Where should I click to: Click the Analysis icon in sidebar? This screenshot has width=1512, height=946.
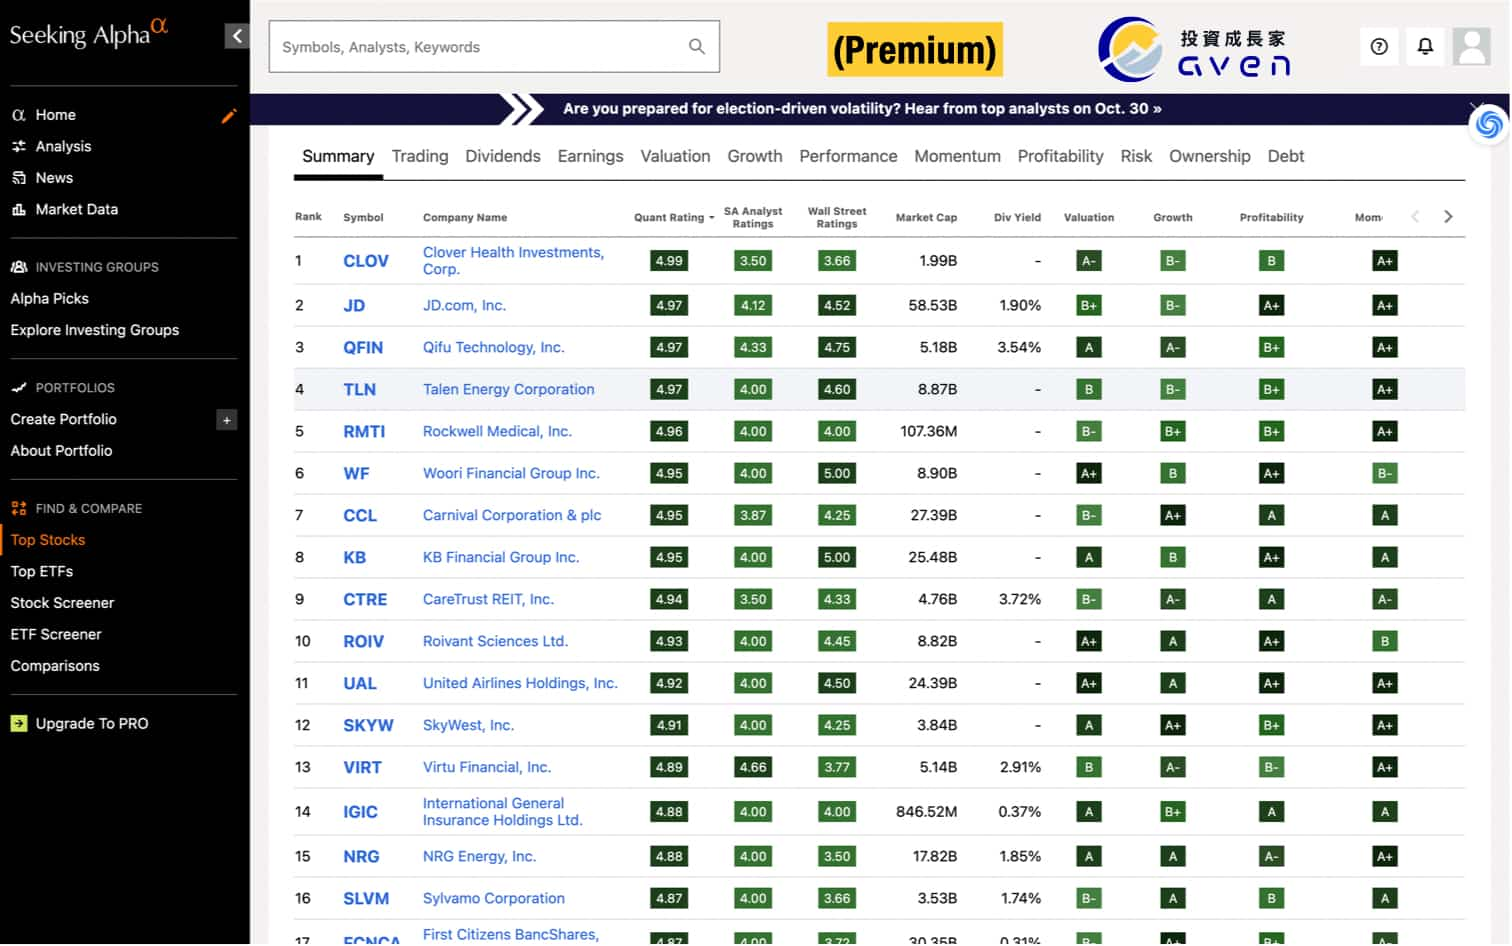tap(18, 147)
